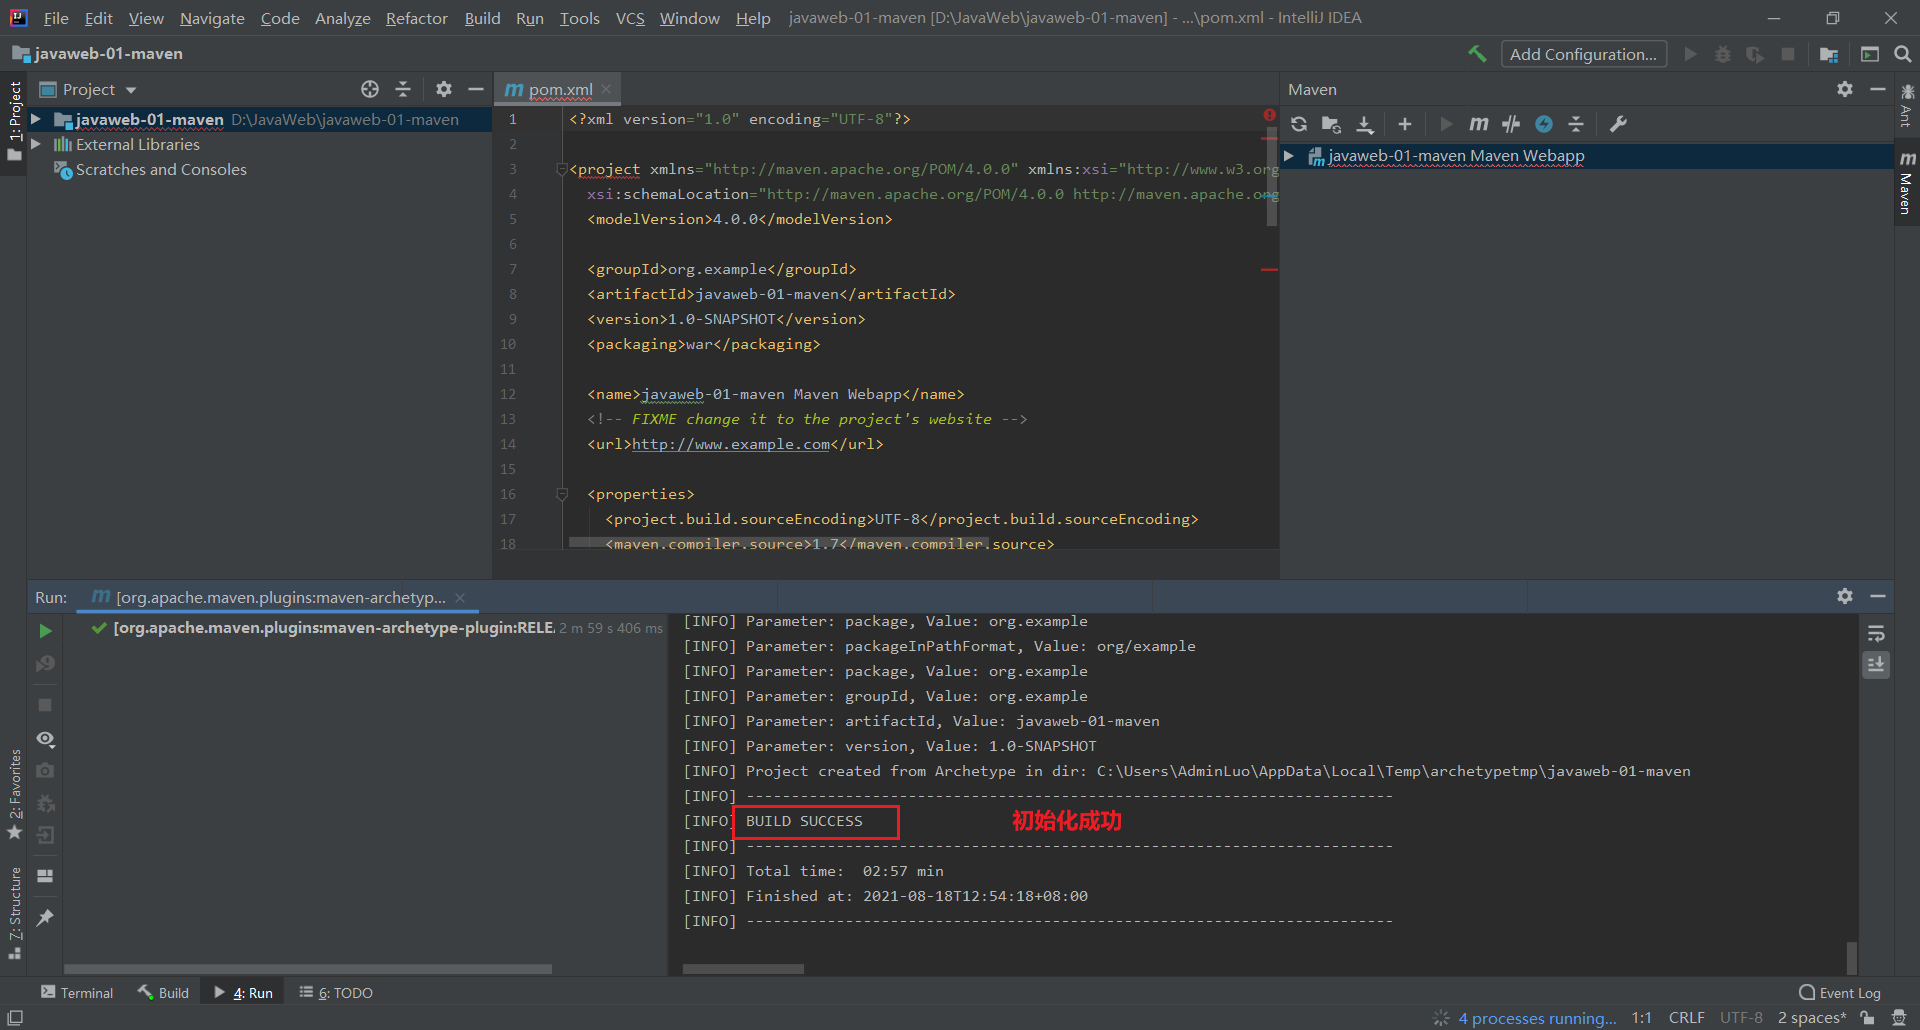Toggle Skip Tests mode in Maven

coord(1544,124)
